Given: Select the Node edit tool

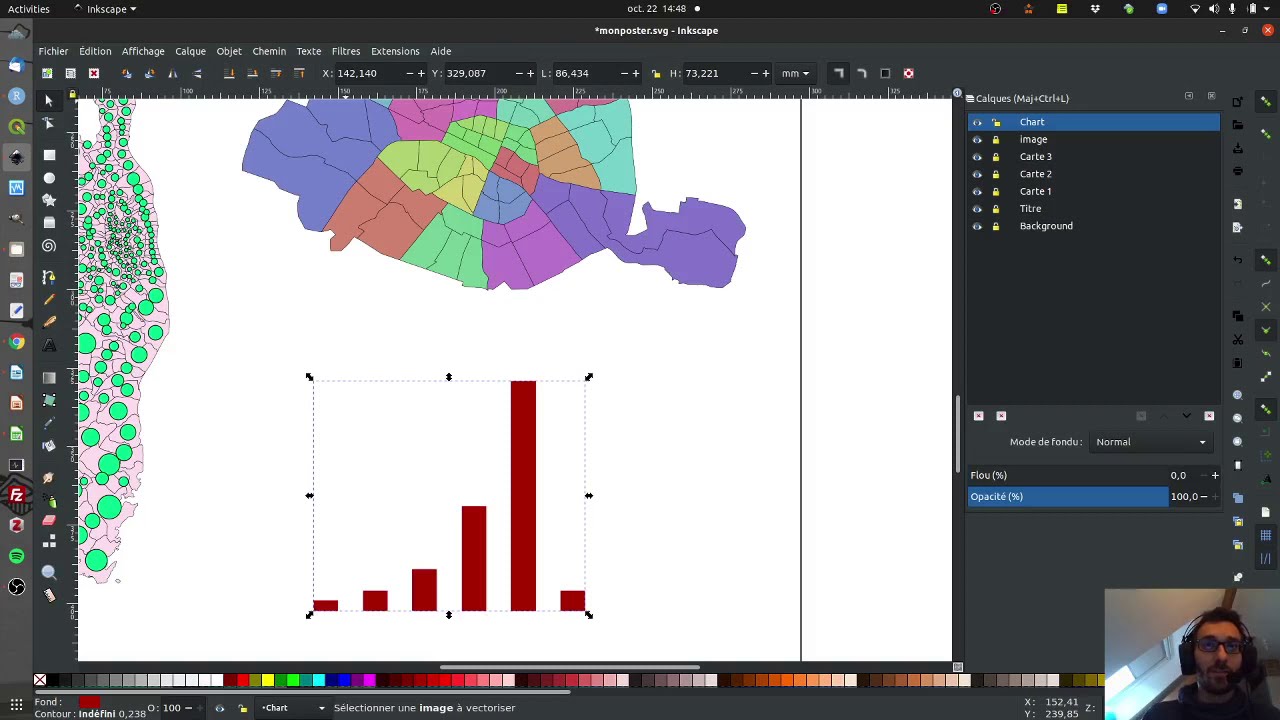Looking at the screenshot, I should click(49, 124).
